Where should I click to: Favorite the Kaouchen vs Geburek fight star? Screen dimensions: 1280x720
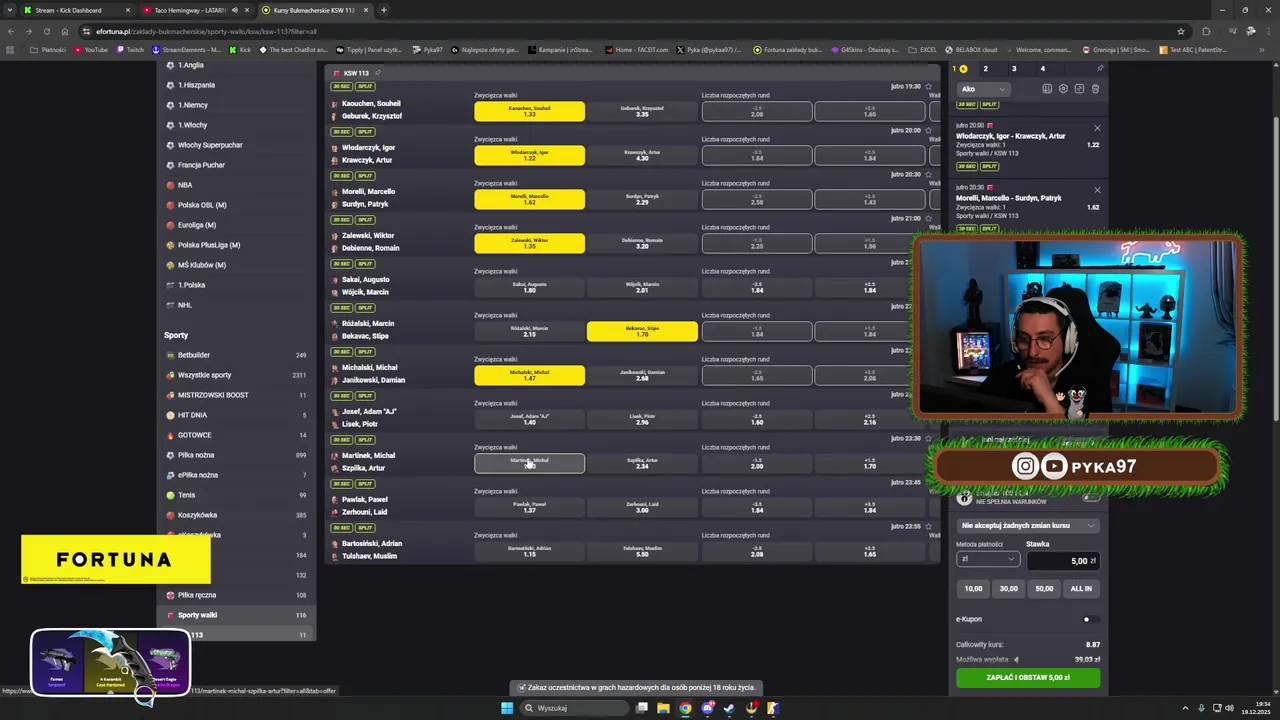[x=928, y=86]
